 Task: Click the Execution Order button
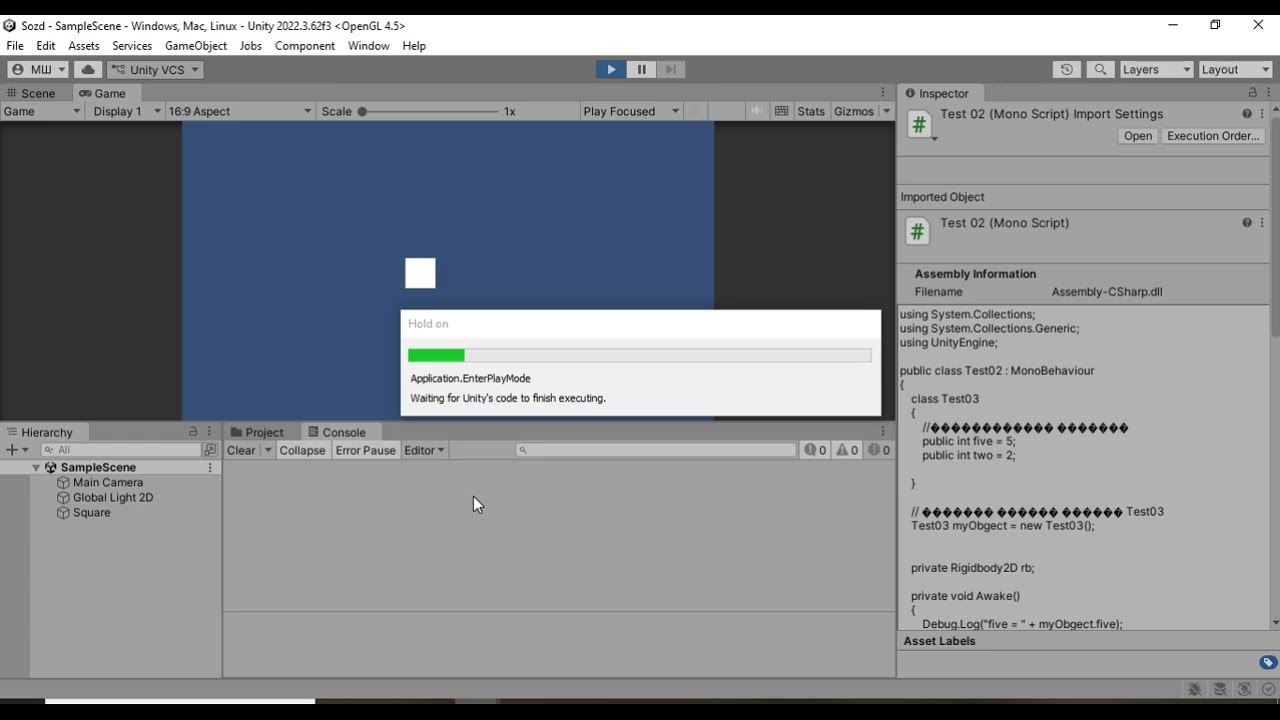coord(1213,136)
